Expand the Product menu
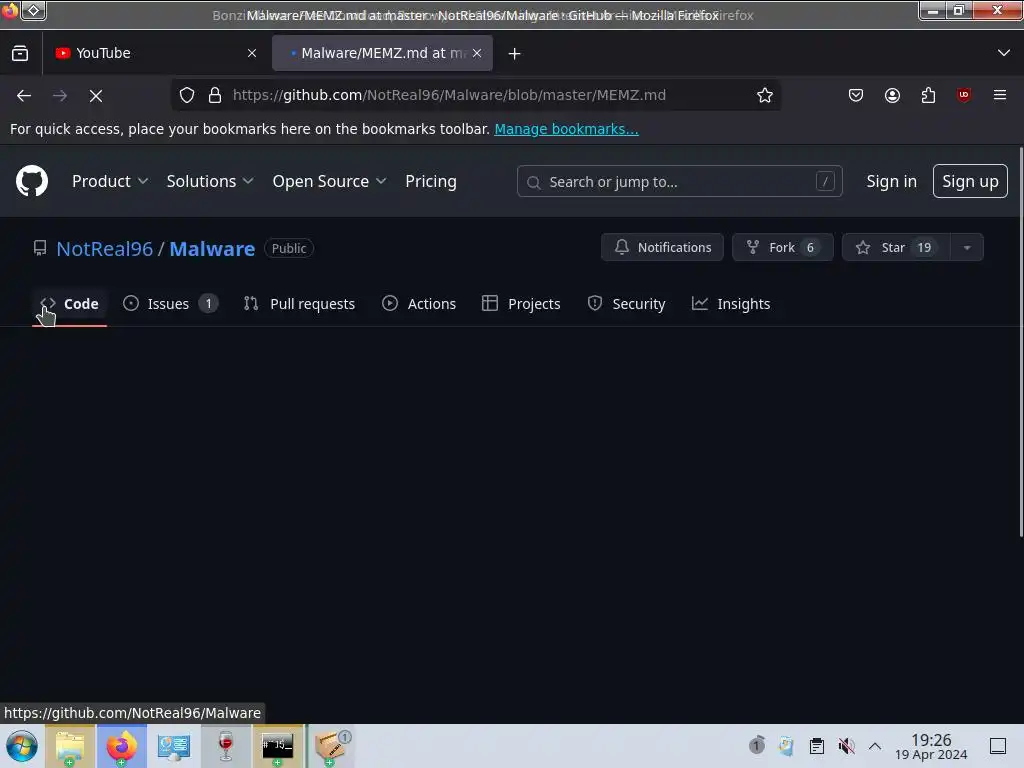 click(110, 182)
